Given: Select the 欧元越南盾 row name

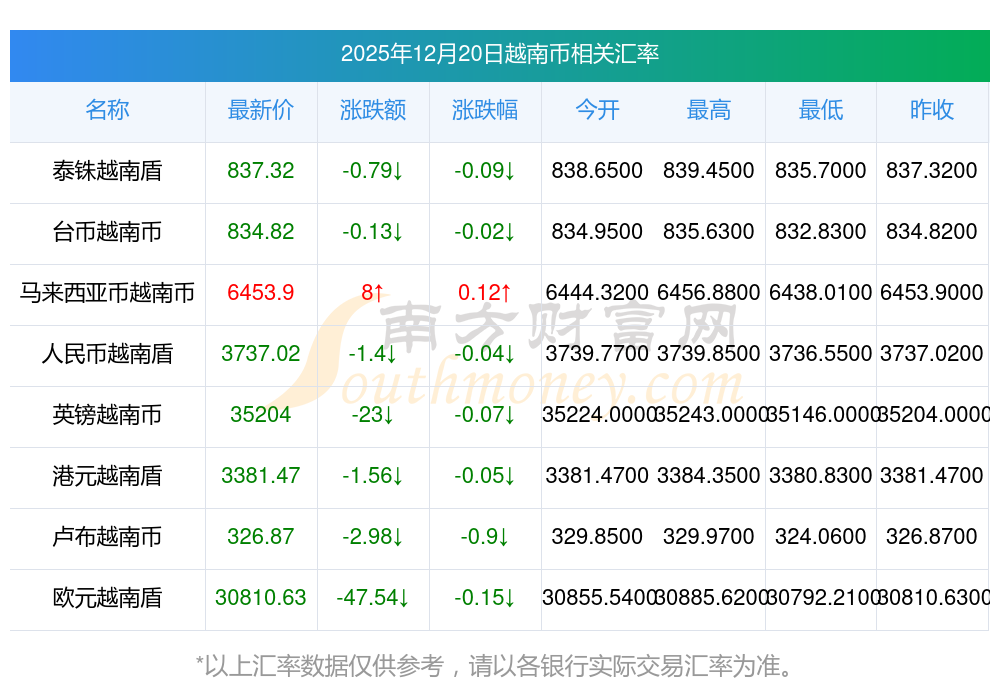Looking at the screenshot, I should (x=107, y=598).
